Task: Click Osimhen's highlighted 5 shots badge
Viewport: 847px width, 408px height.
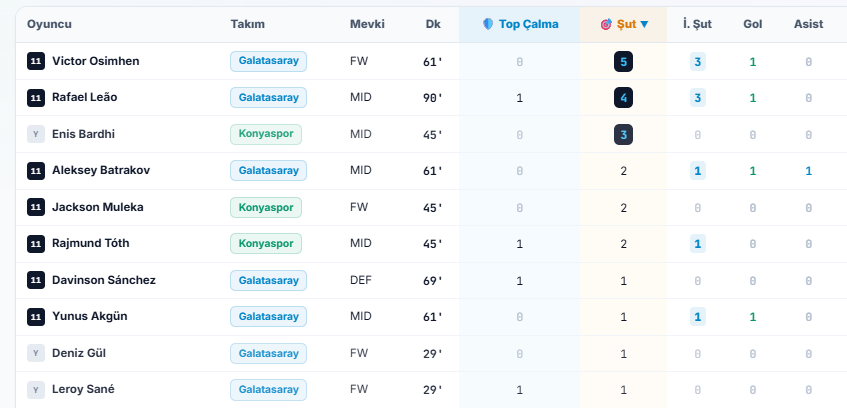Action: click(x=623, y=62)
